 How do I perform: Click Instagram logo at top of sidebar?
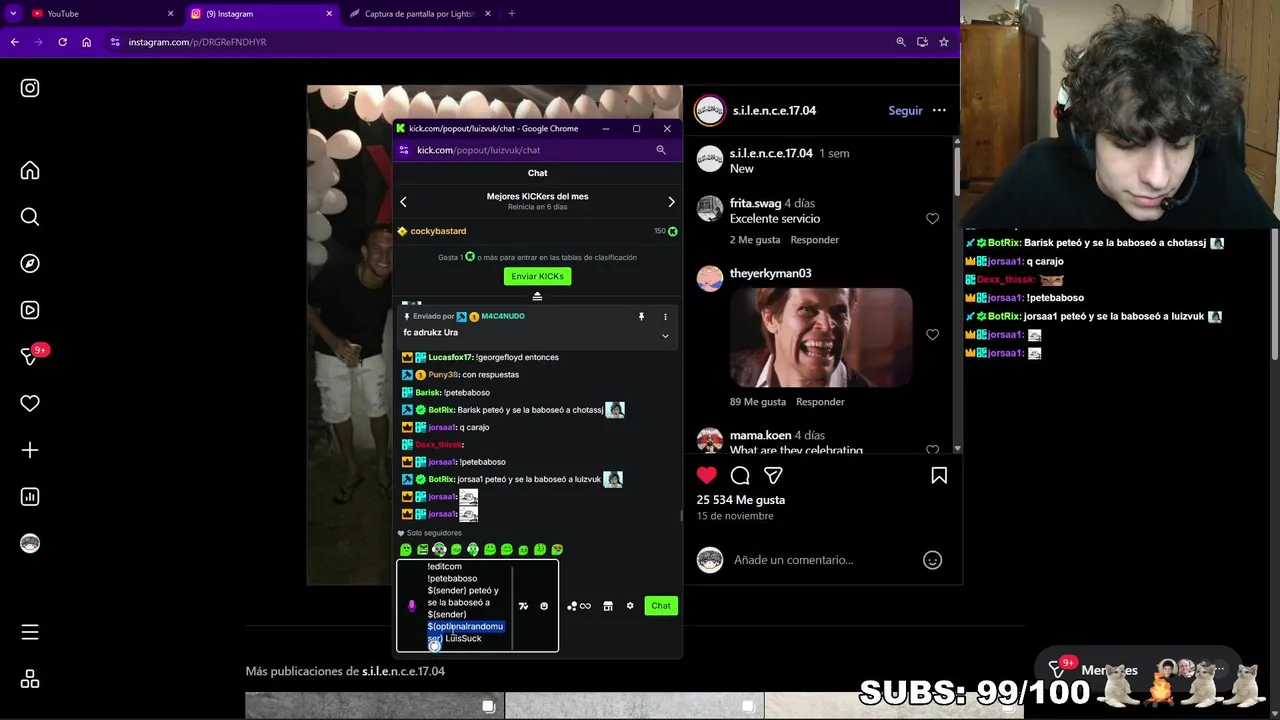[30, 88]
